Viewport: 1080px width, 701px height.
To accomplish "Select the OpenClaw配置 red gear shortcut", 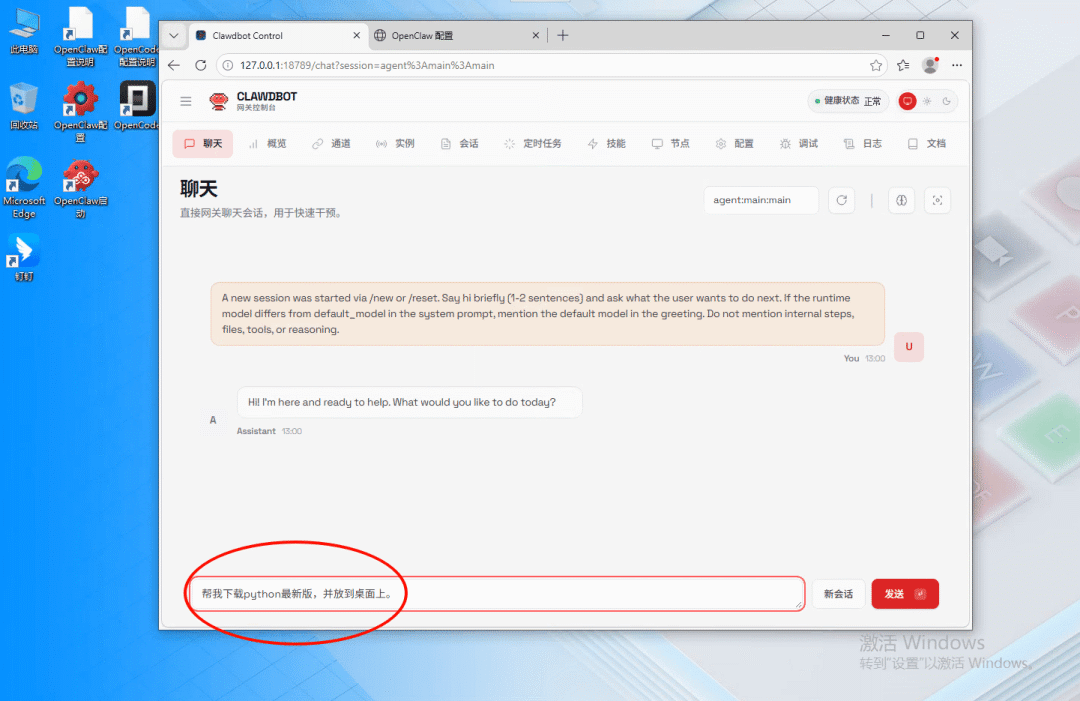I will coord(81,112).
